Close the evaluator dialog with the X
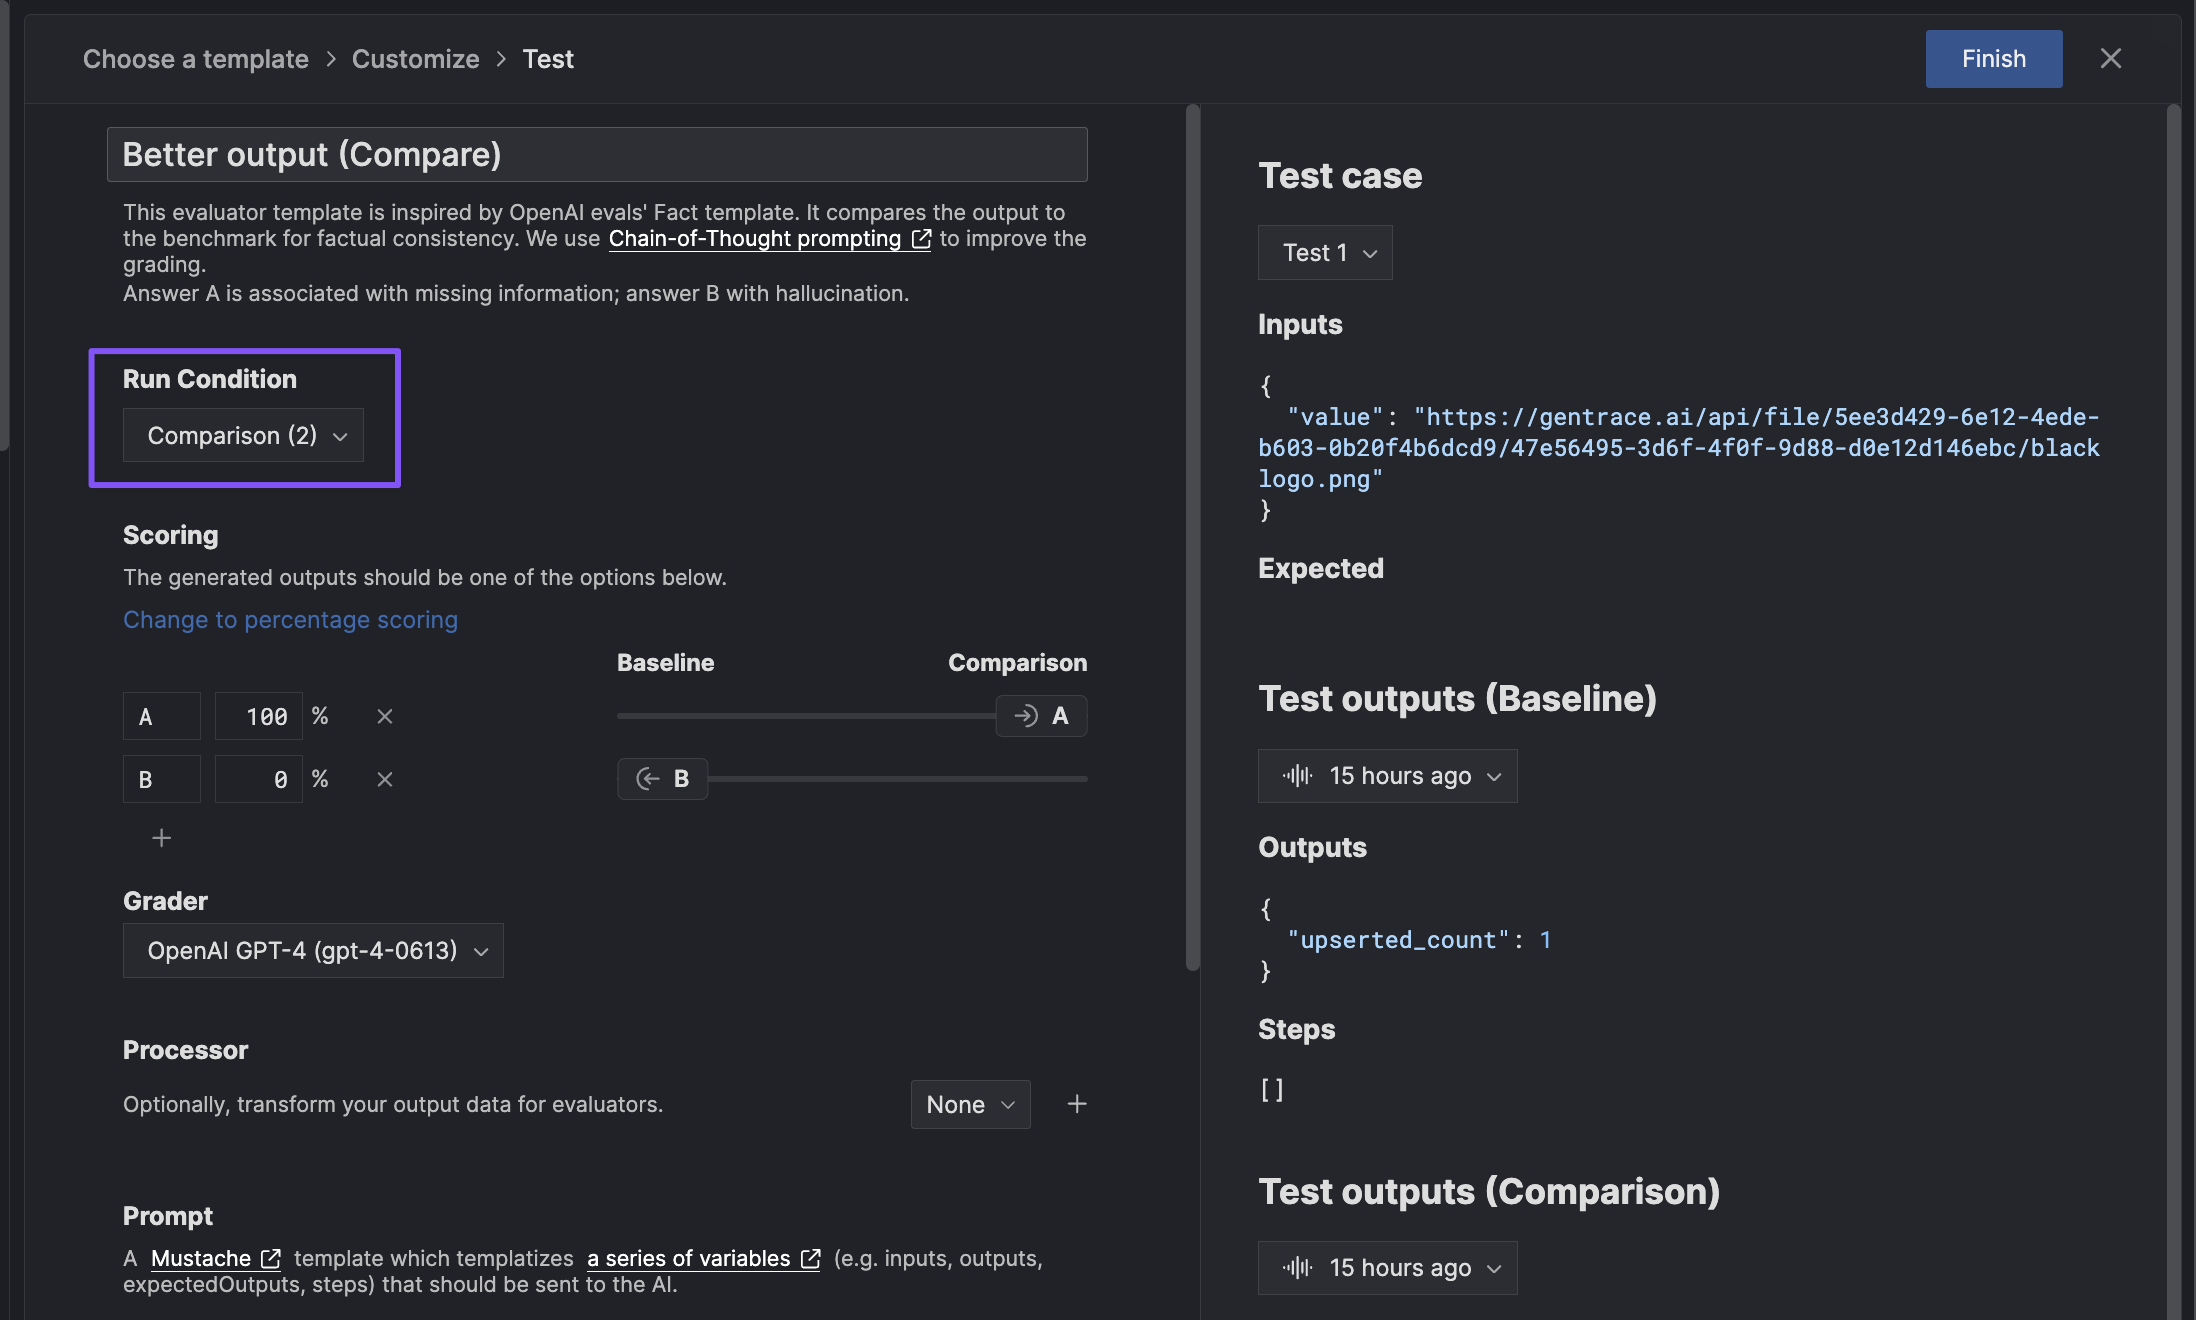This screenshot has height=1320, width=2196. (2110, 59)
